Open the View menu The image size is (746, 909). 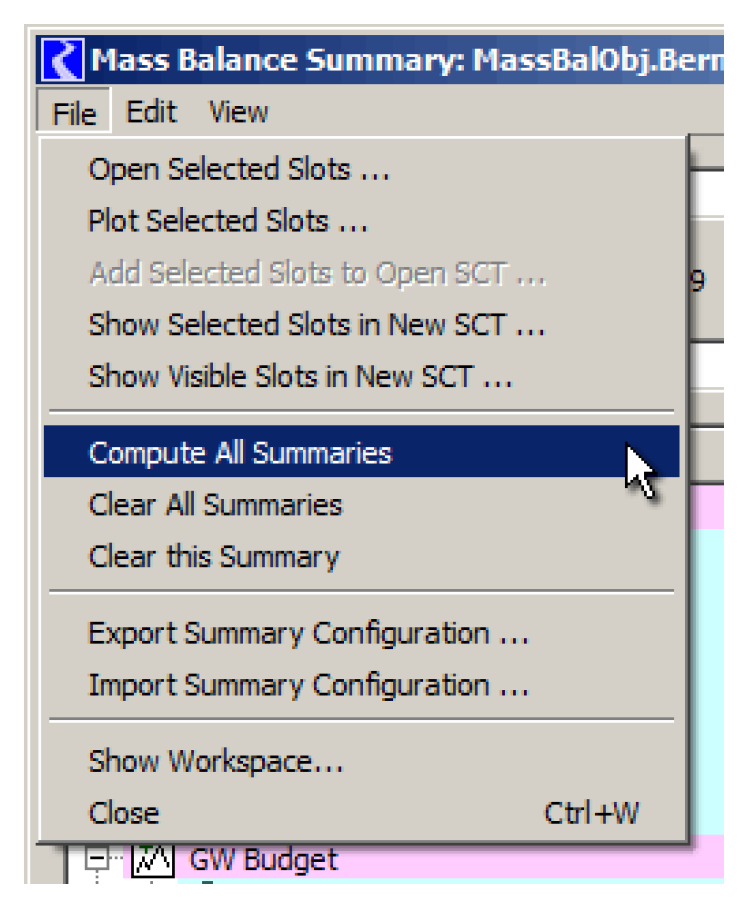tap(238, 112)
